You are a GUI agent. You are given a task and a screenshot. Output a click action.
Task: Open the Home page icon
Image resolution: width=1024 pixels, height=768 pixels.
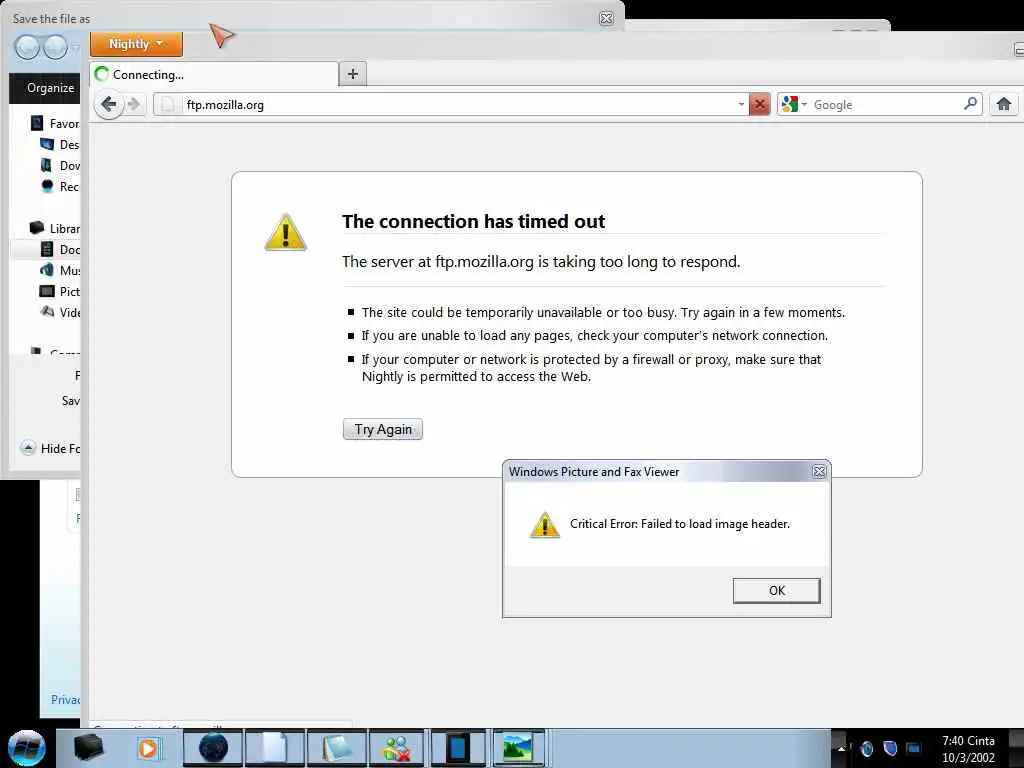click(1004, 104)
